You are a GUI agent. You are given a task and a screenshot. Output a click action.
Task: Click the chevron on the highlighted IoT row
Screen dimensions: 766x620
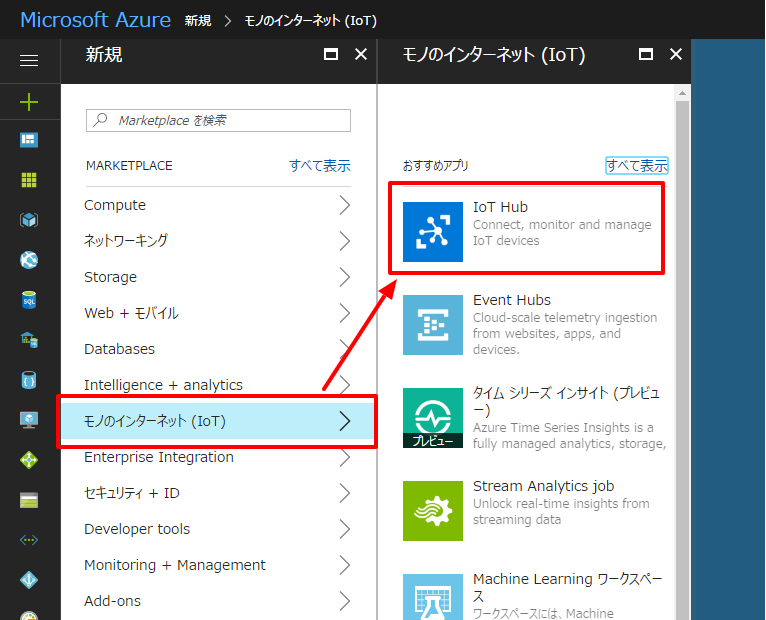[x=345, y=421]
